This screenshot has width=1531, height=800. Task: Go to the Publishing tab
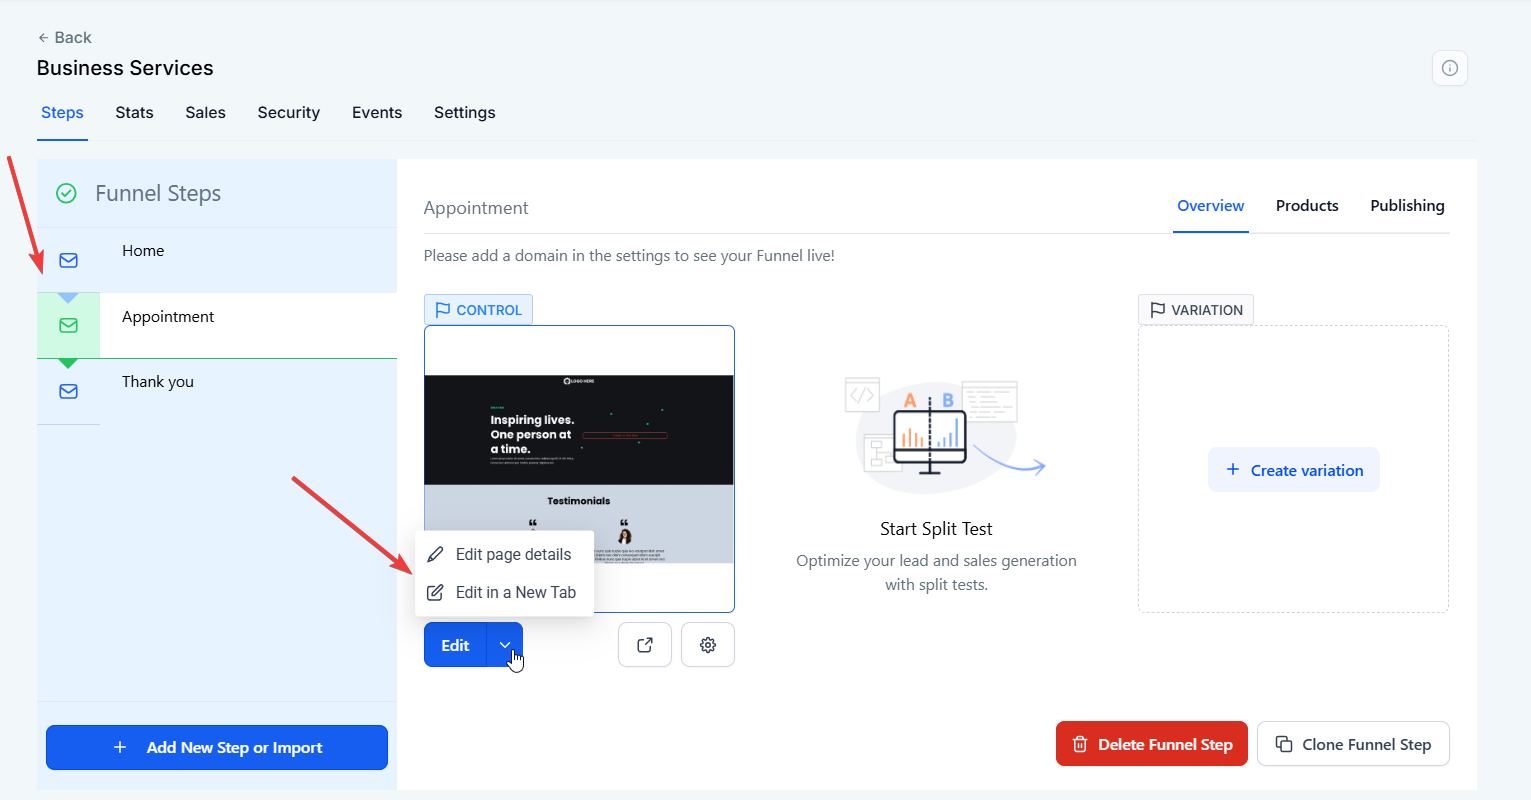(1406, 206)
